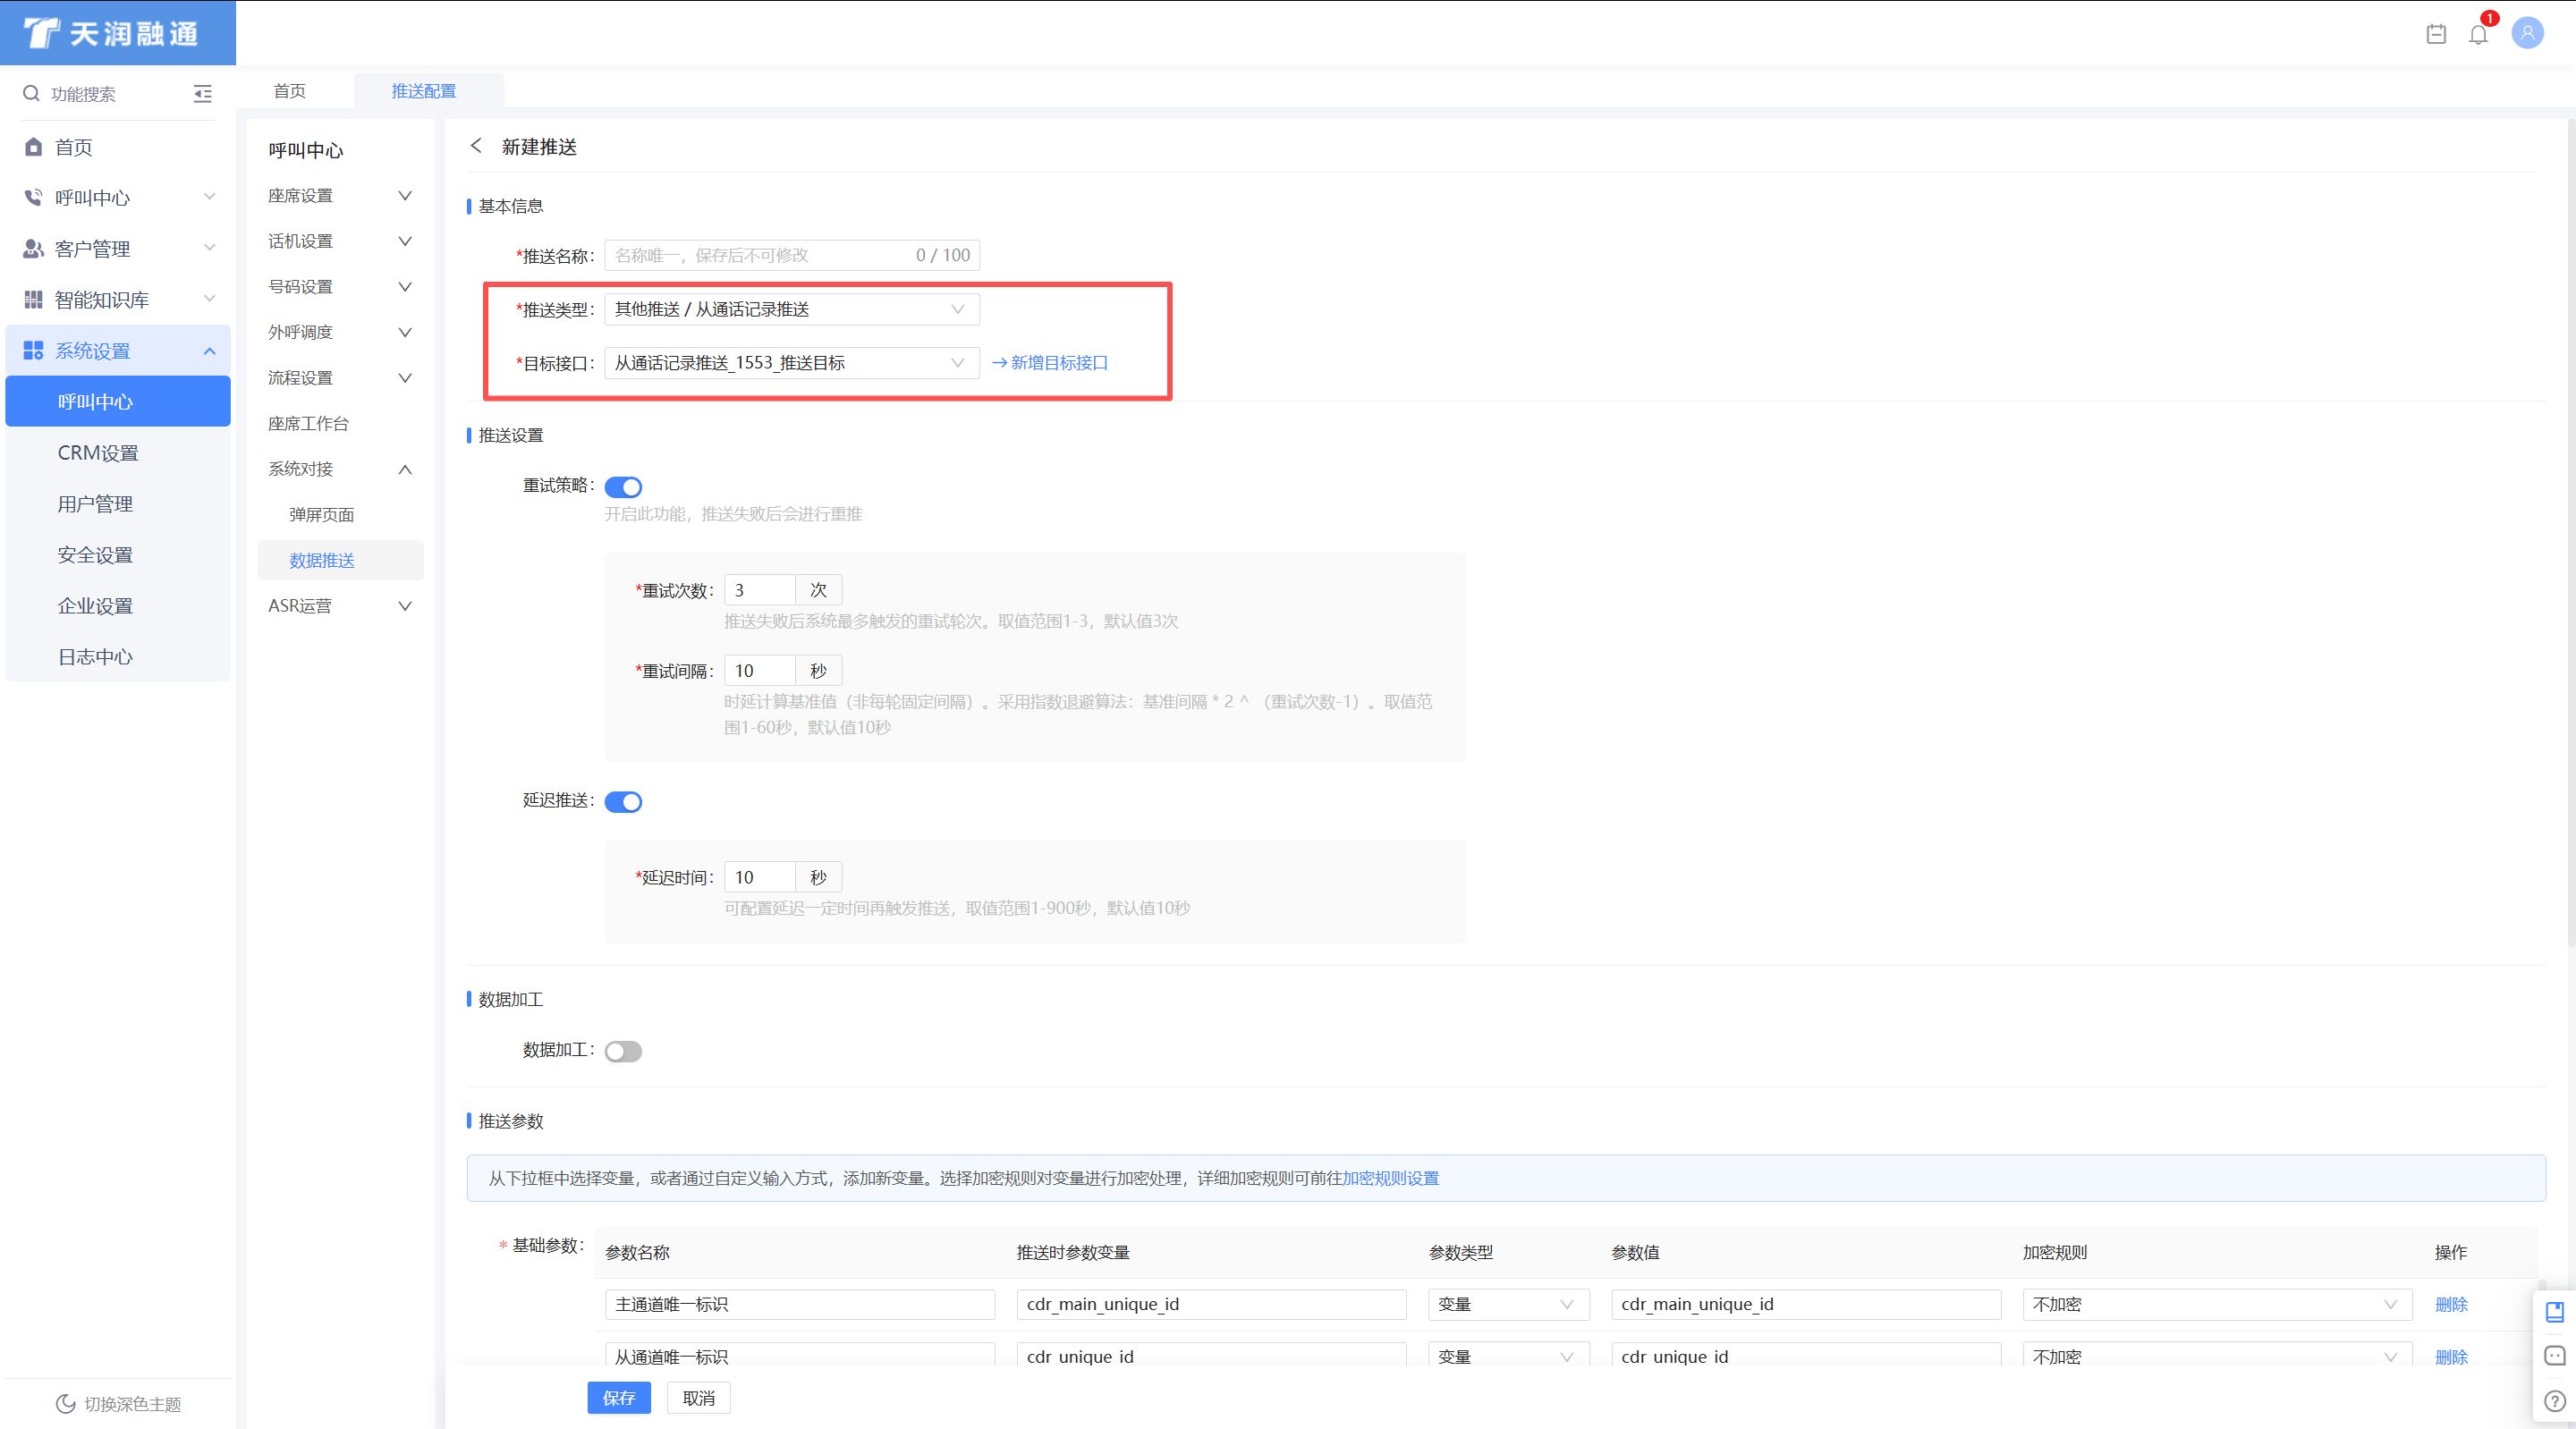The image size is (2576, 1429).
Task: Select 数据推送 submenu item
Action: coord(340,560)
